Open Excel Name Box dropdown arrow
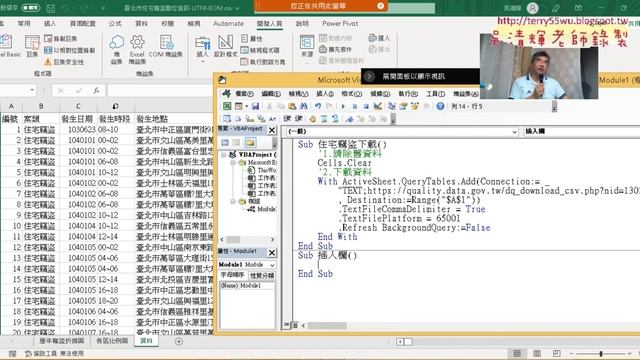The height and width of the screenshot is (360, 640). 32,90
